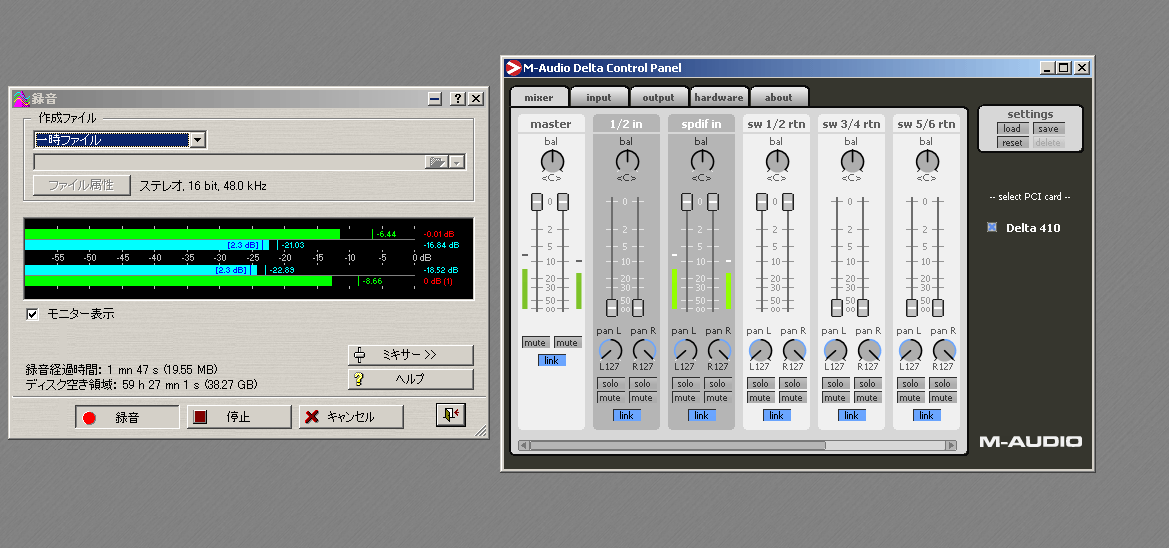Adjust the master bal knob
This screenshot has height=548, width=1169.
coord(552,160)
